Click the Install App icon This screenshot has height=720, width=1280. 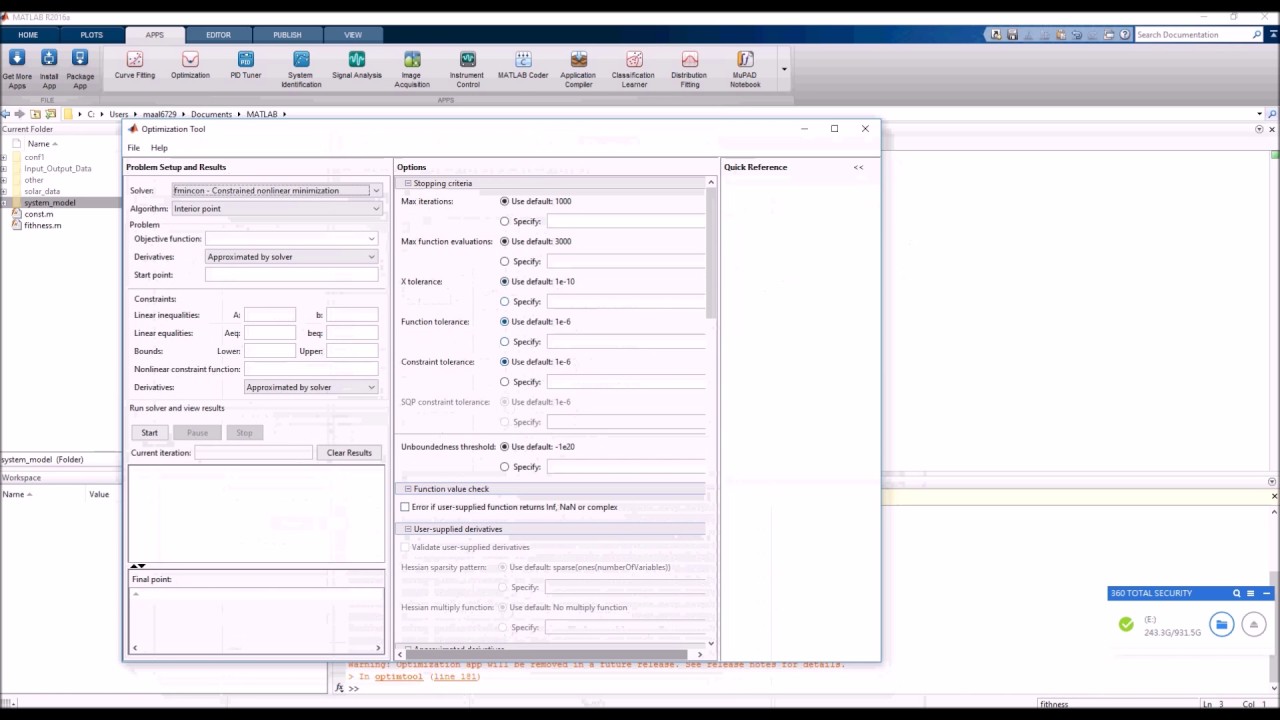pos(49,70)
